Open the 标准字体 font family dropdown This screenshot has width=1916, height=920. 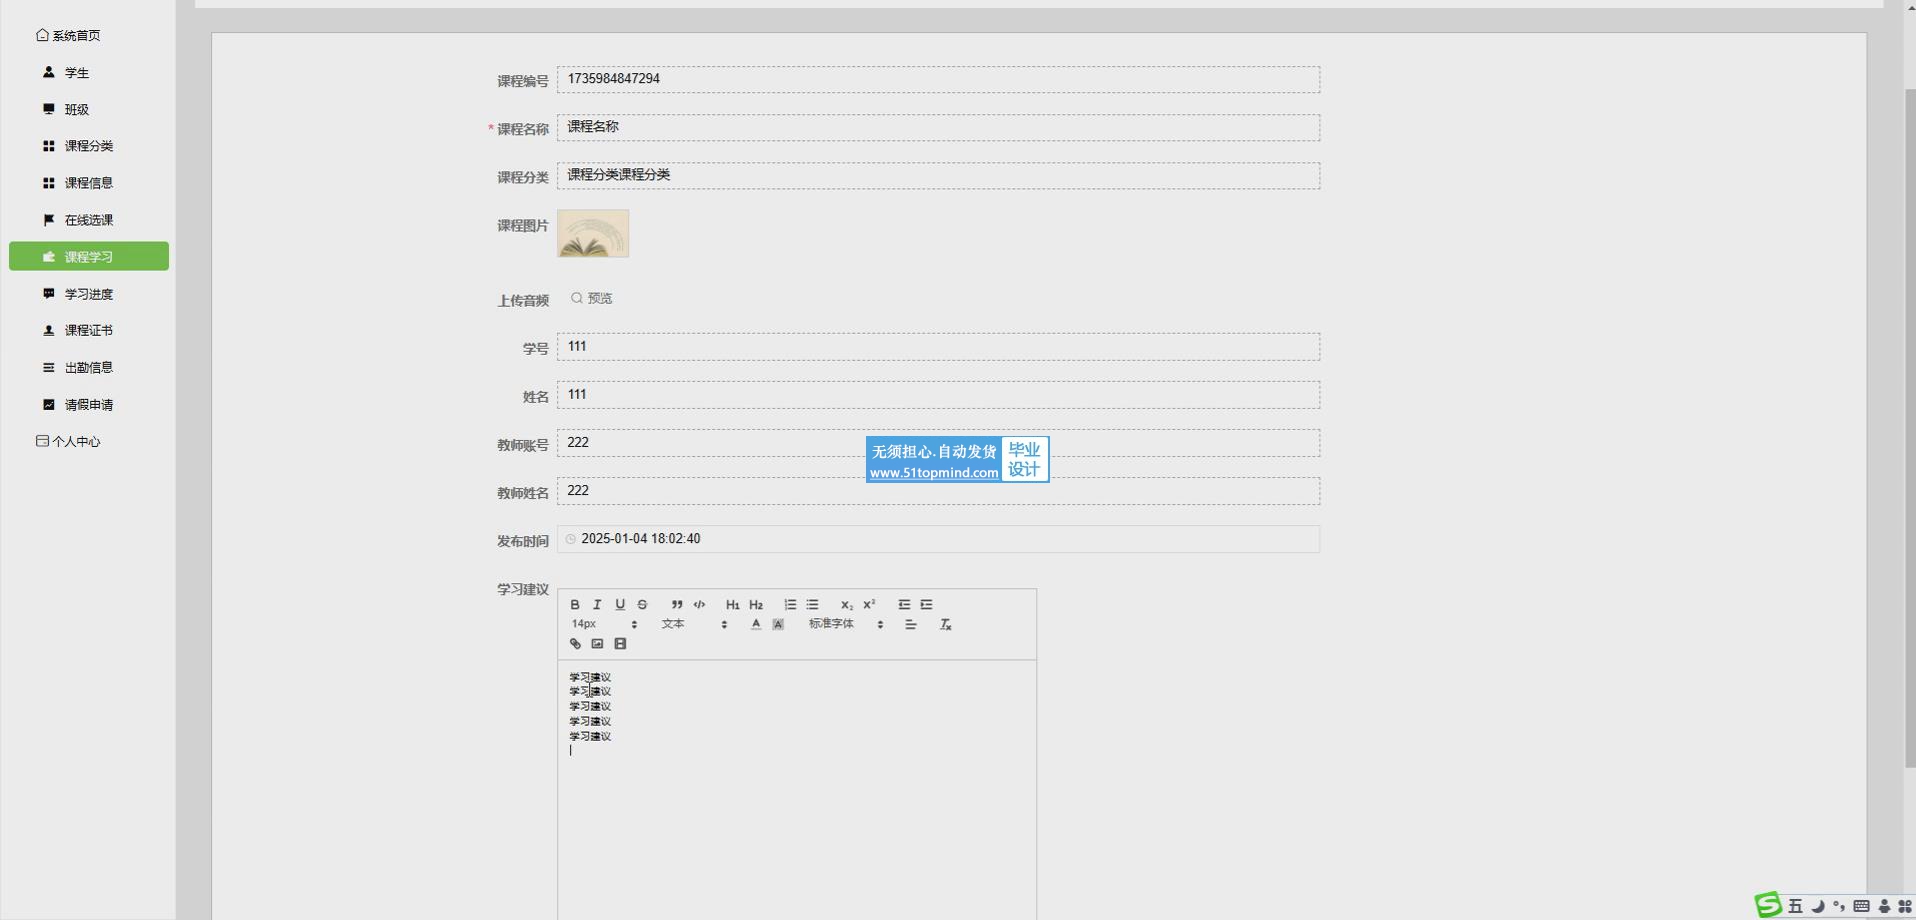(x=845, y=624)
